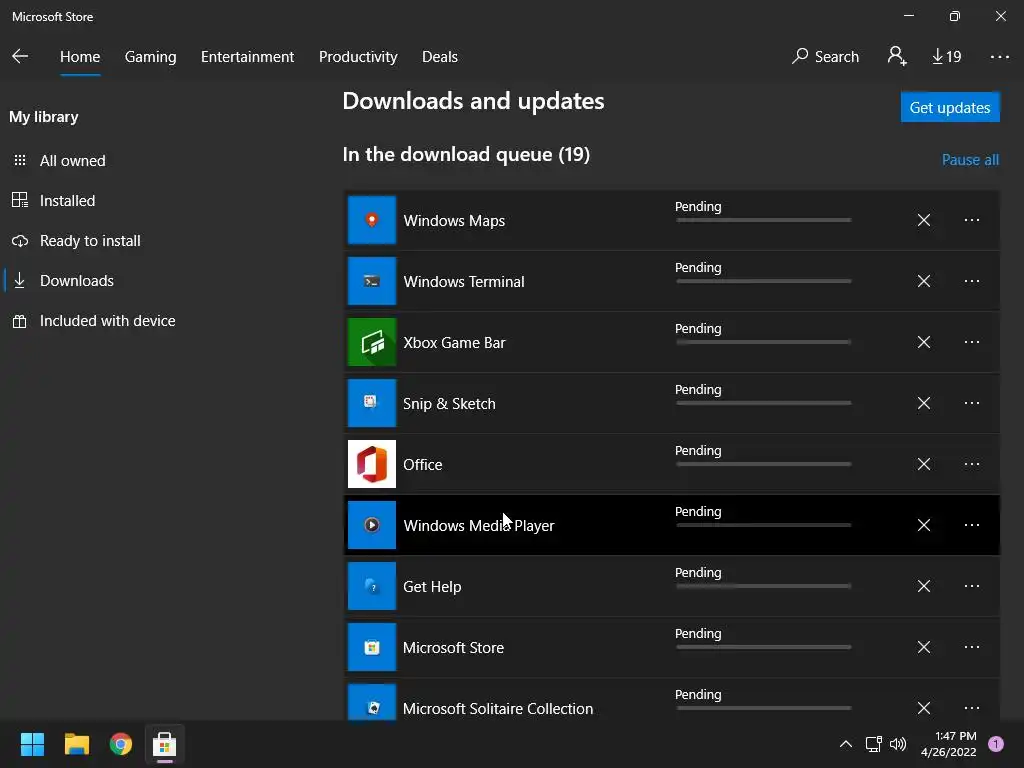Open the Windows Start button

click(32, 744)
